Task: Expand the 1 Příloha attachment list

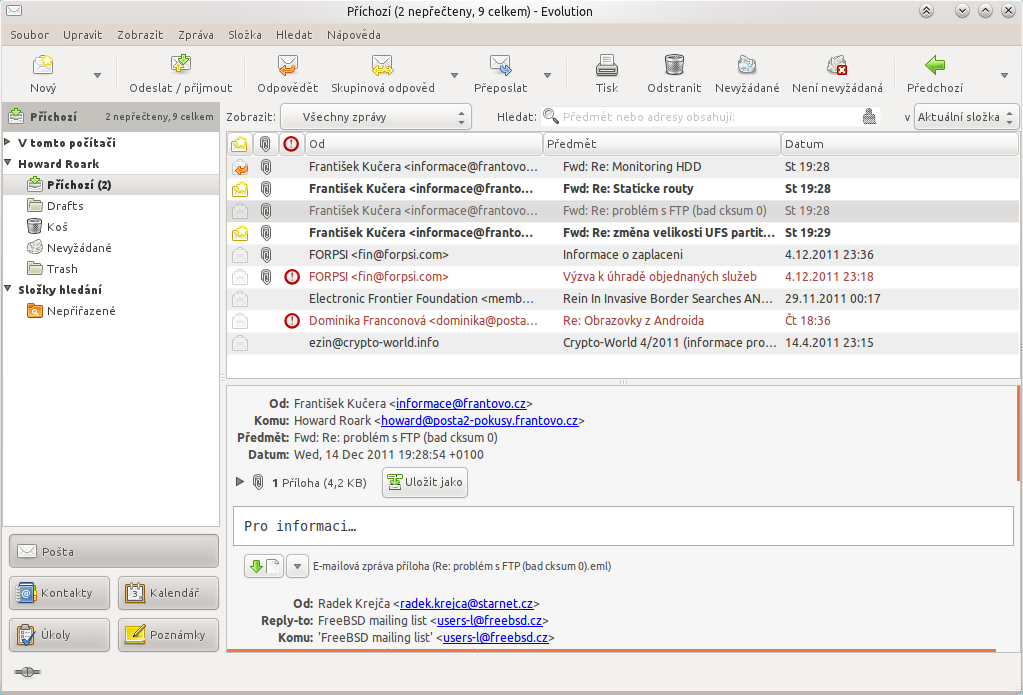Action: click(239, 482)
